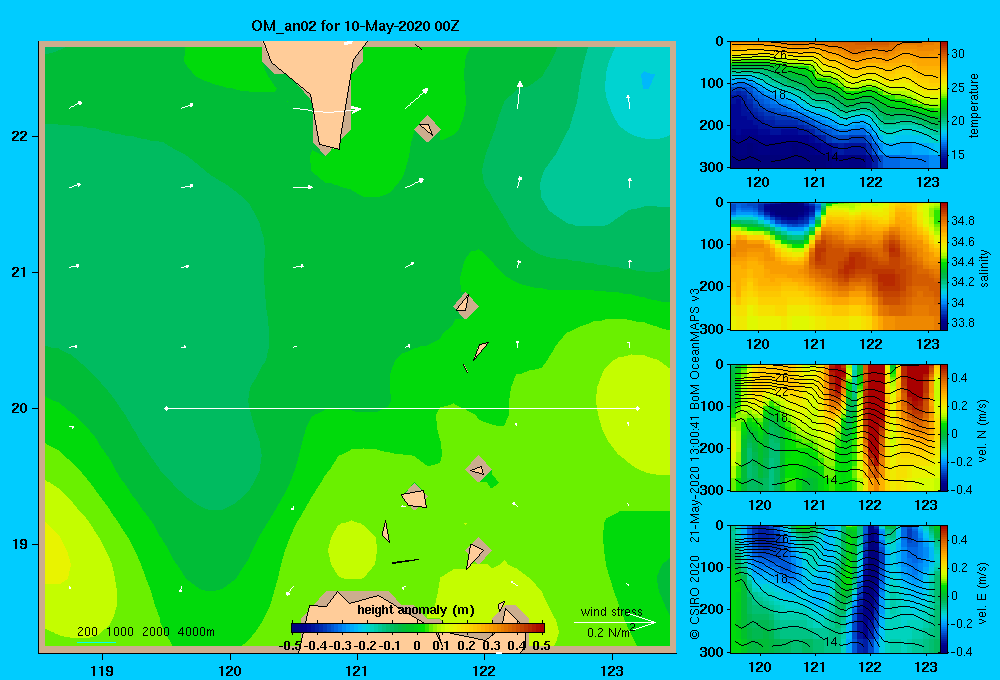Screen dimensions: 1000x680
Task: Click the '14' contour label in the temperature panel
Action: pyautogui.click(x=831, y=156)
